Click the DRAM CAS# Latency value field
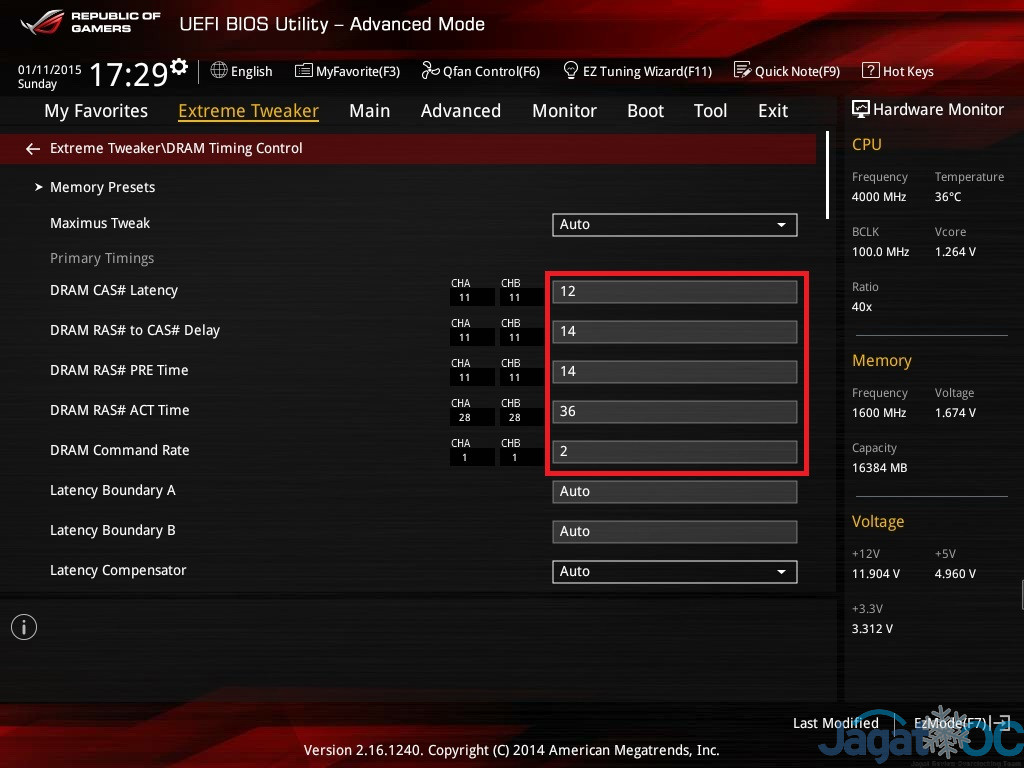Screen dimensions: 1024x768 (674, 292)
